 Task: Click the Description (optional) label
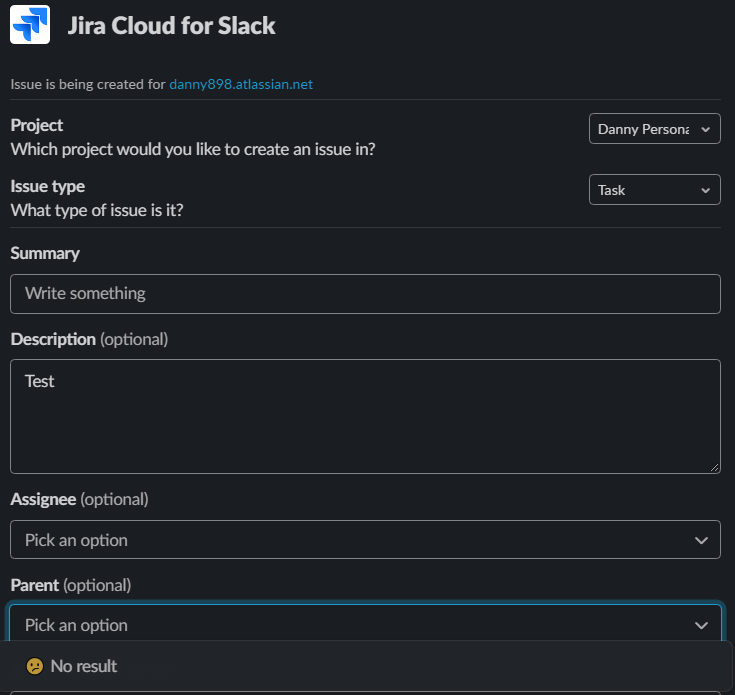89,339
